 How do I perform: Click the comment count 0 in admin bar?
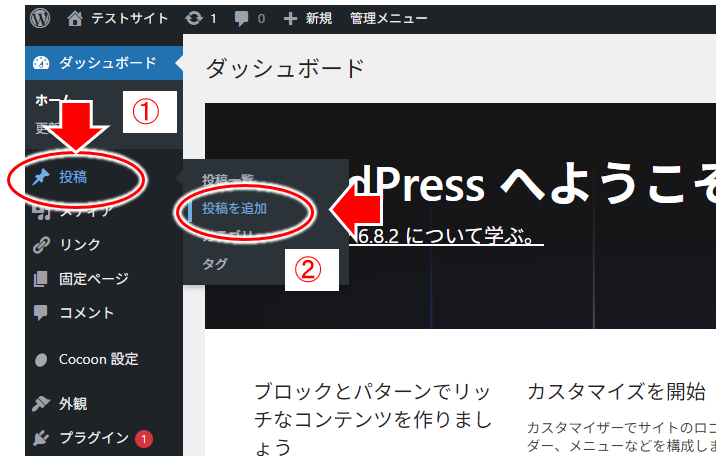[x=261, y=19]
